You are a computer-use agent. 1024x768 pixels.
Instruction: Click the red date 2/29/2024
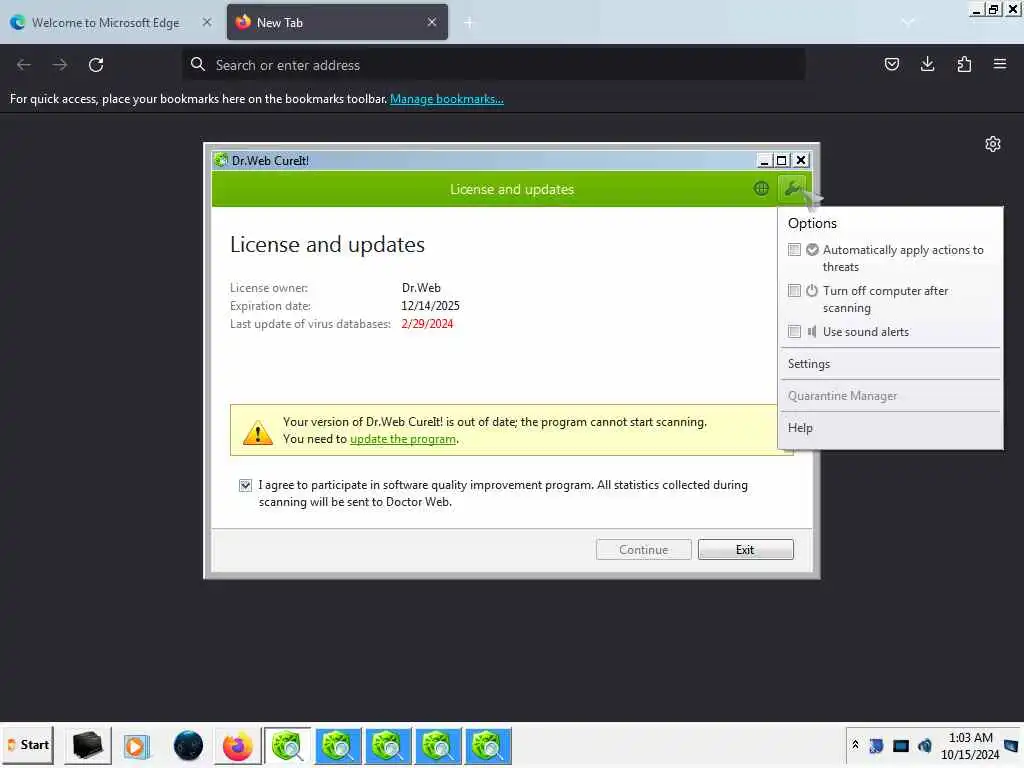427,324
